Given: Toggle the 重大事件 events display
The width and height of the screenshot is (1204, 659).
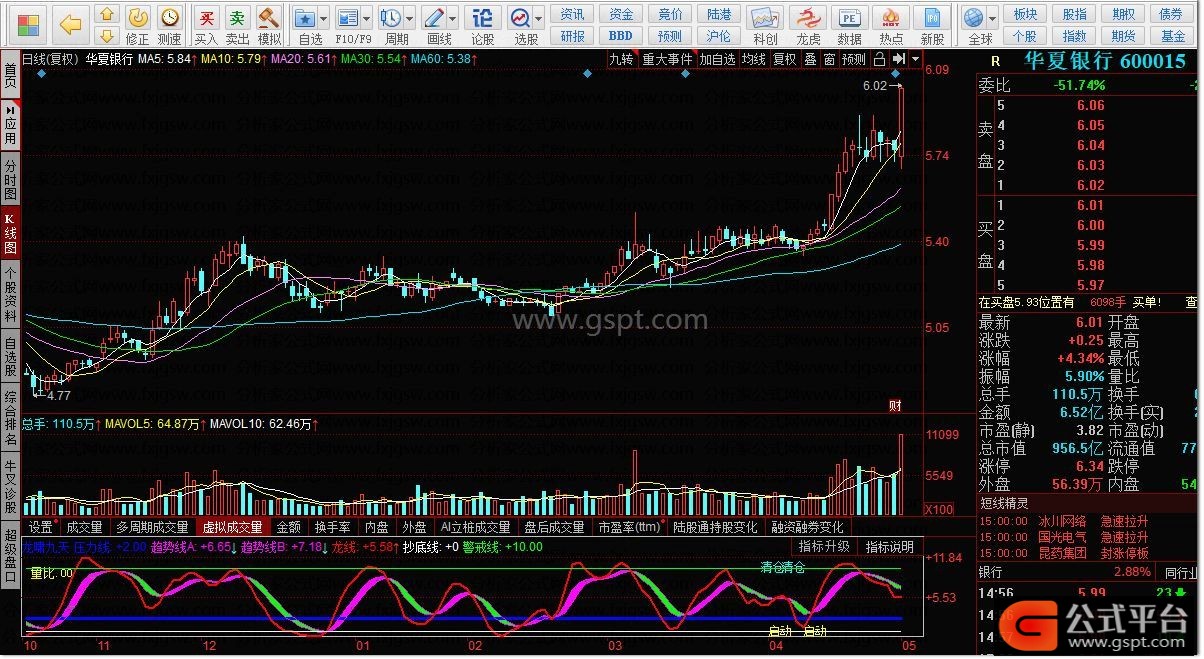Looking at the screenshot, I should 667,59.
